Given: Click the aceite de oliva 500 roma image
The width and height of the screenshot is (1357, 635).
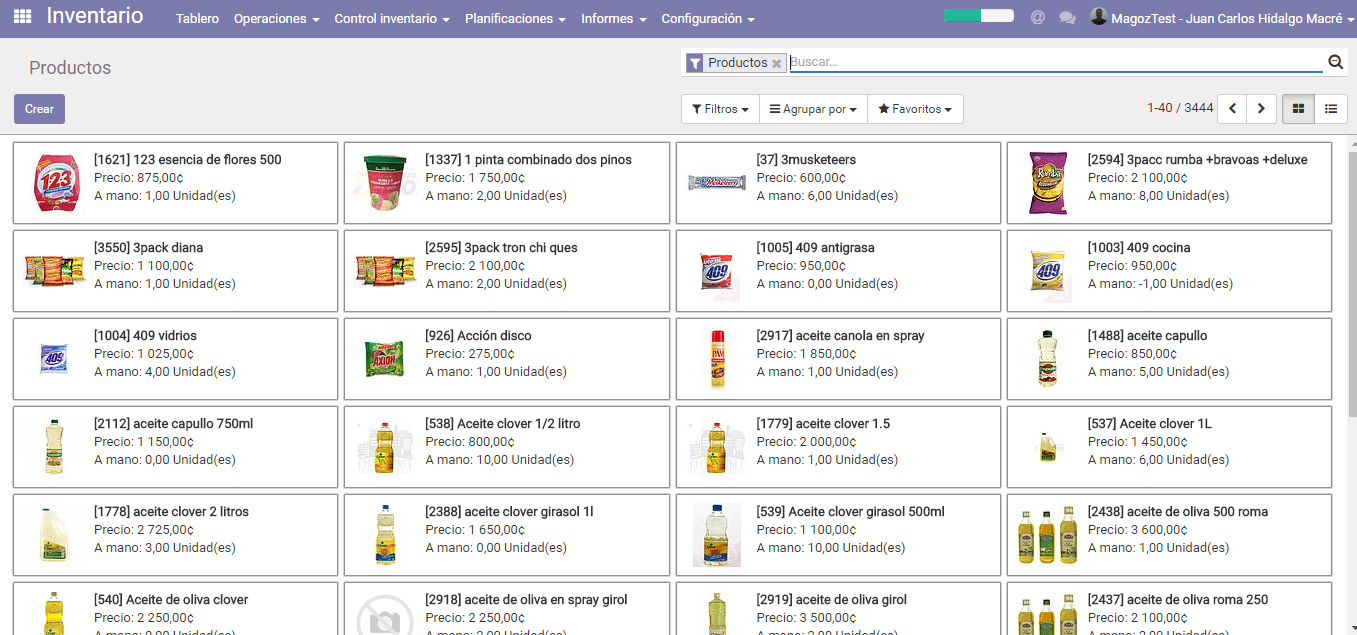Looking at the screenshot, I should tap(1048, 535).
